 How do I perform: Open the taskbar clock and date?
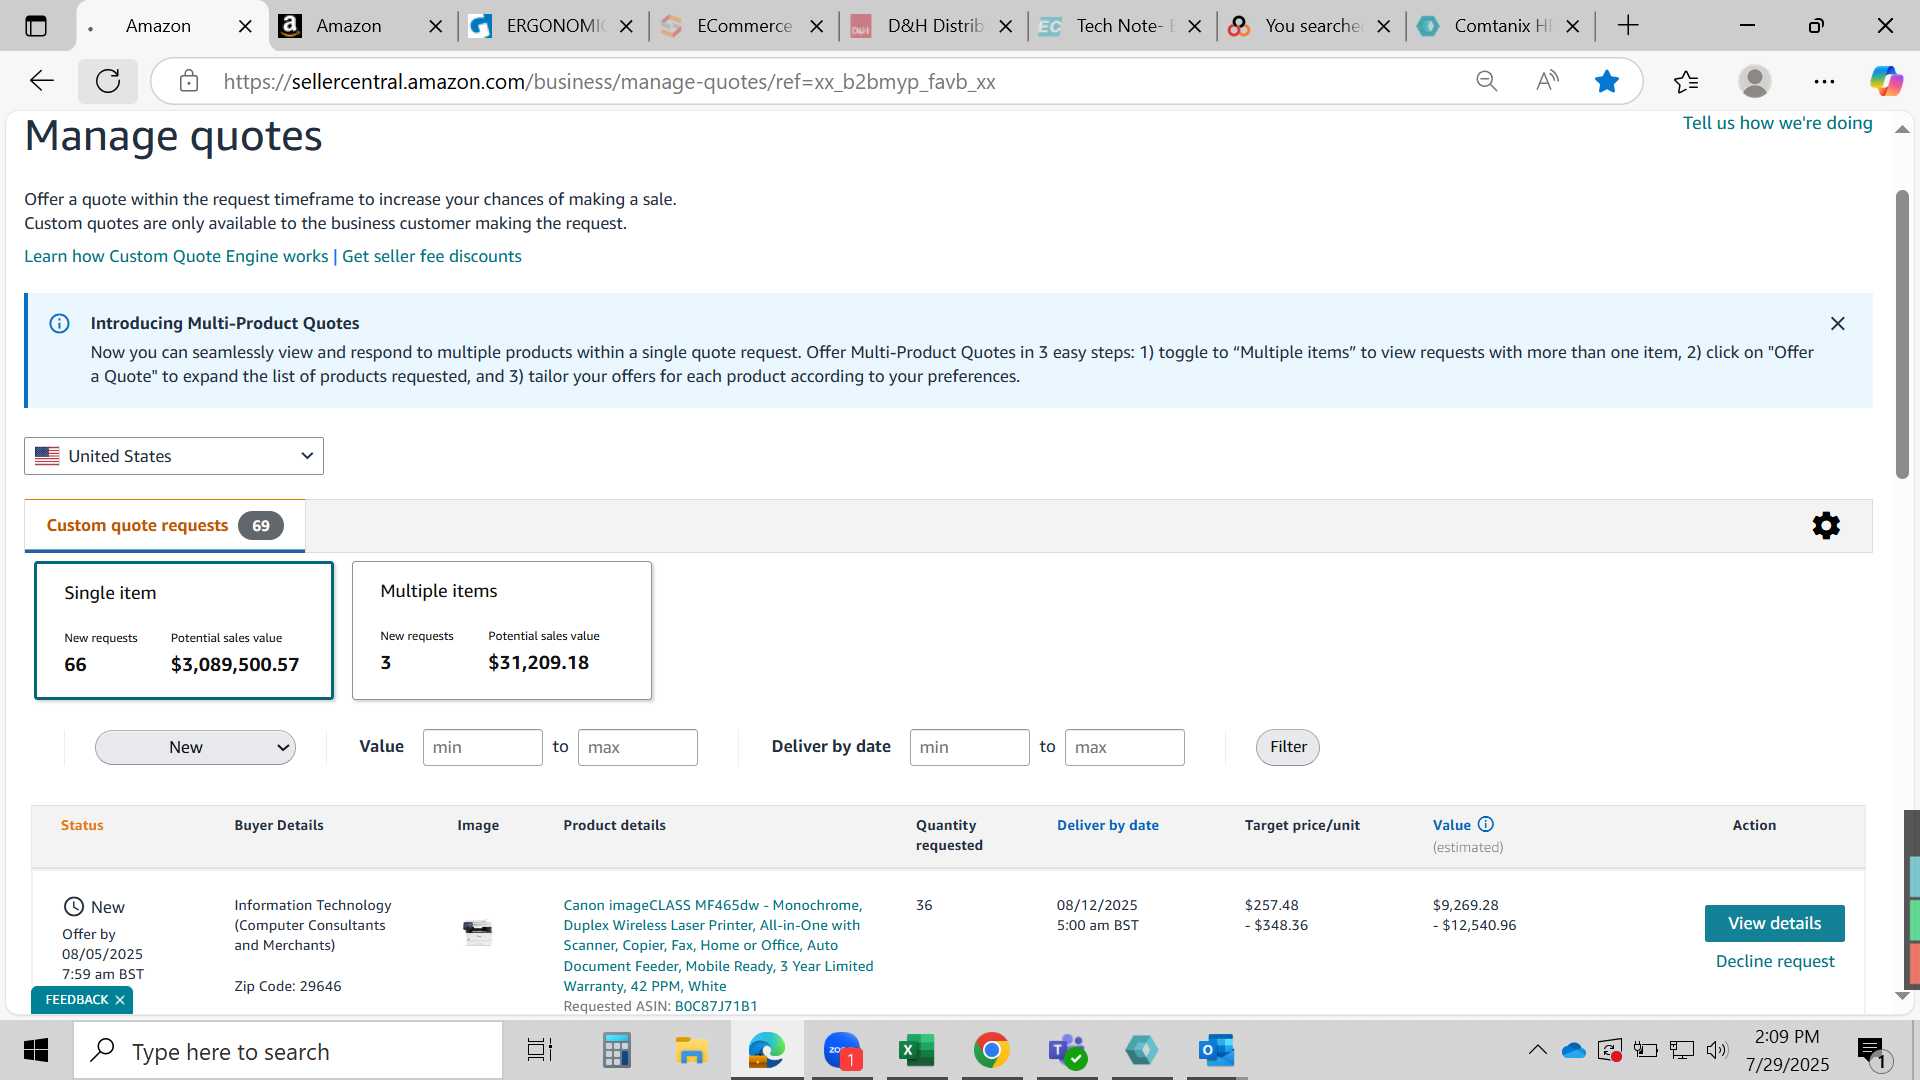tap(1787, 1051)
